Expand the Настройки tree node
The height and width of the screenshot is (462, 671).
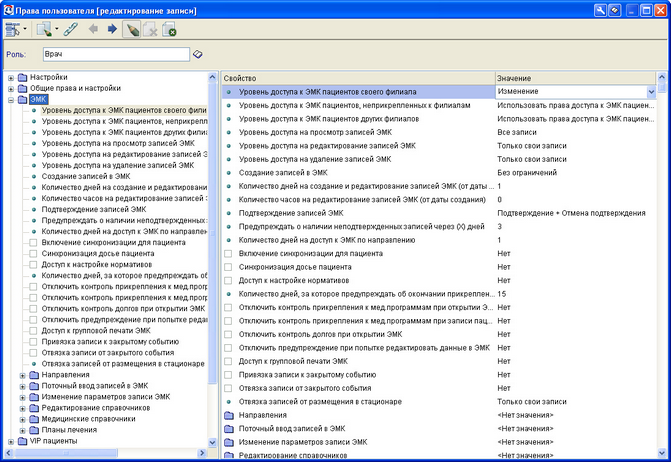coord(11,78)
